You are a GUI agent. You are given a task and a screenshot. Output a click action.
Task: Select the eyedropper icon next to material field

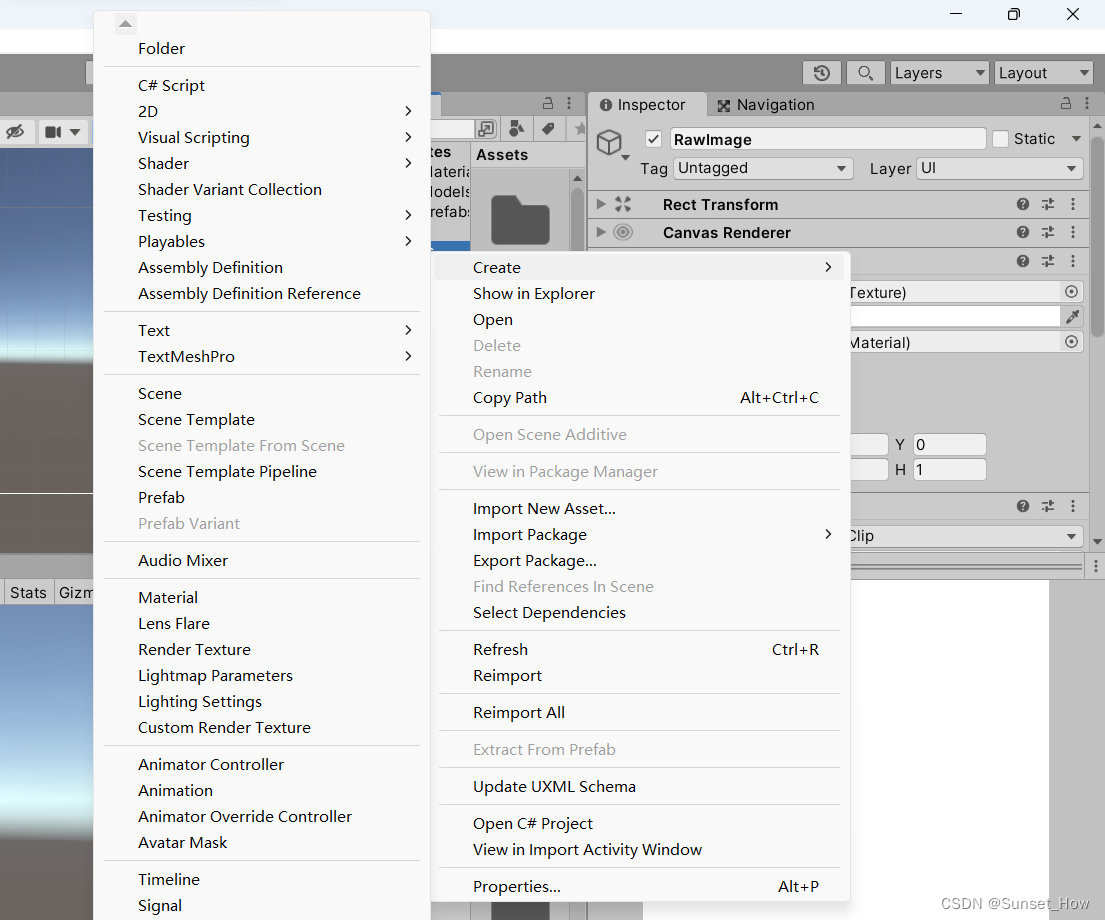[1072, 316]
